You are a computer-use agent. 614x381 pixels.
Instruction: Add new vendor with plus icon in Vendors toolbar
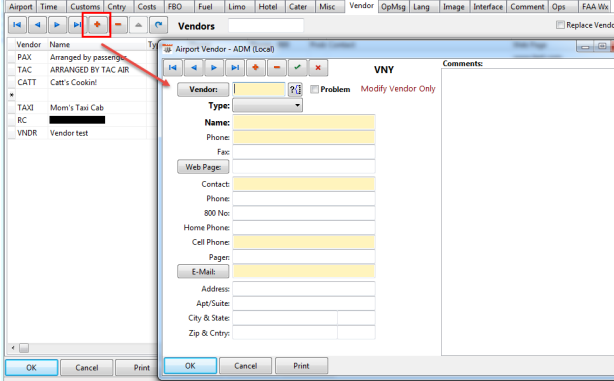pyautogui.click(x=97, y=25)
